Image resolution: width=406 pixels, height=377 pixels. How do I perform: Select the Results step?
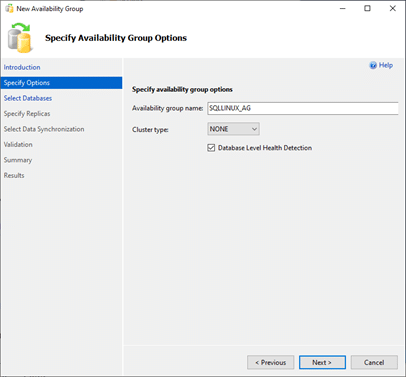click(x=14, y=175)
